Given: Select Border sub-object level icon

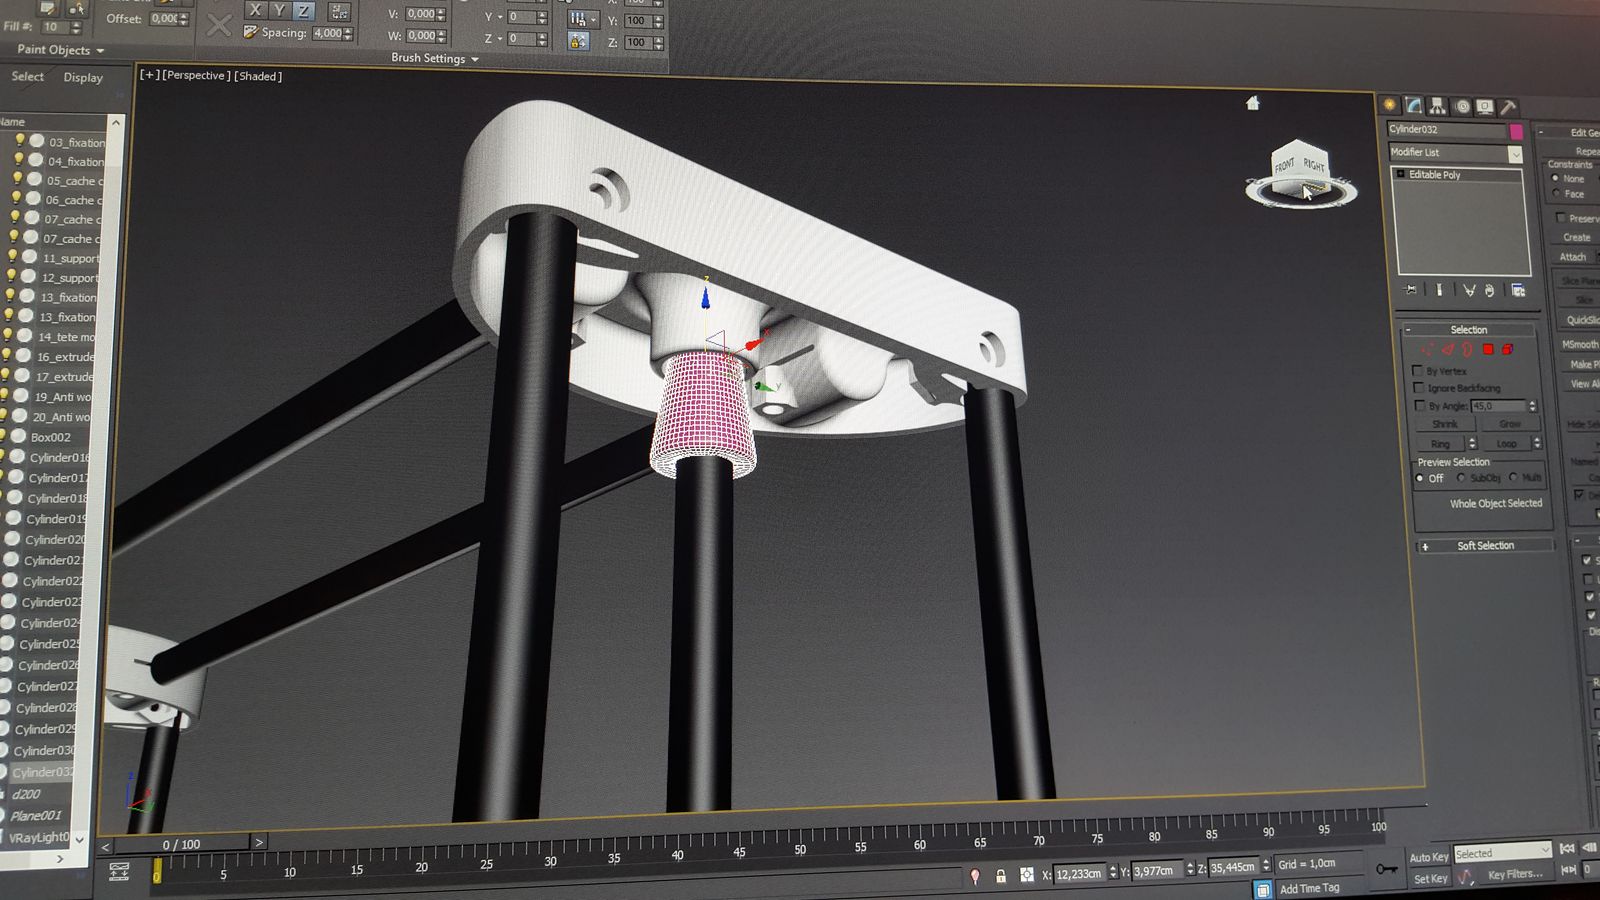Looking at the screenshot, I should (x=1467, y=349).
